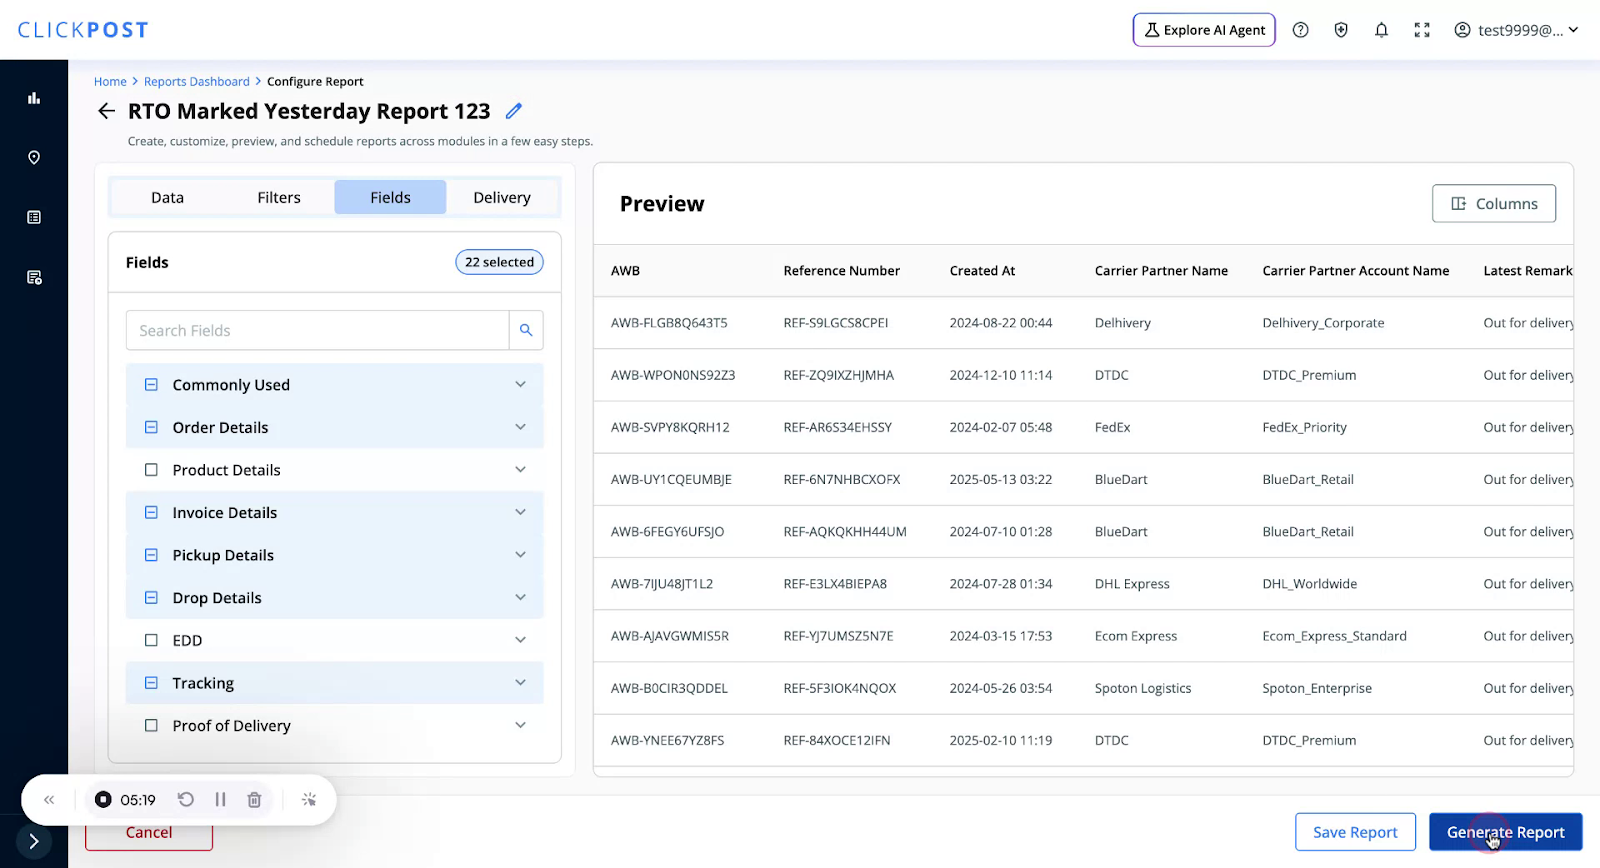Open the location pin tracking sidebar icon
The height and width of the screenshot is (868, 1600).
(x=34, y=157)
